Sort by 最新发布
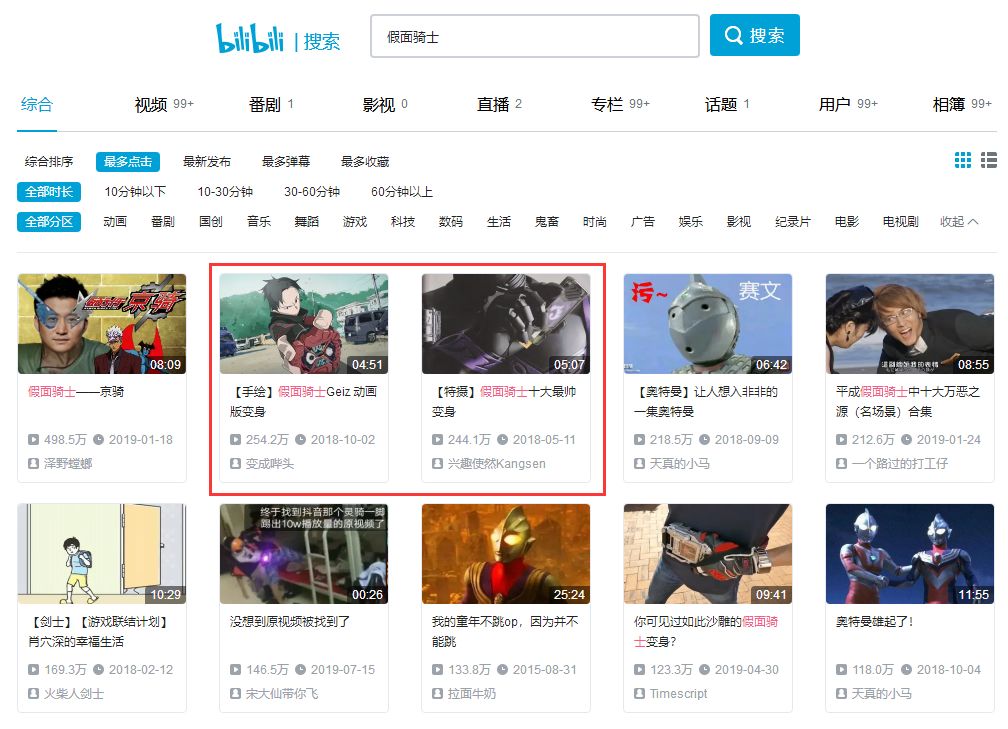Image resolution: width=1008 pixels, height=729 pixels. [207, 161]
